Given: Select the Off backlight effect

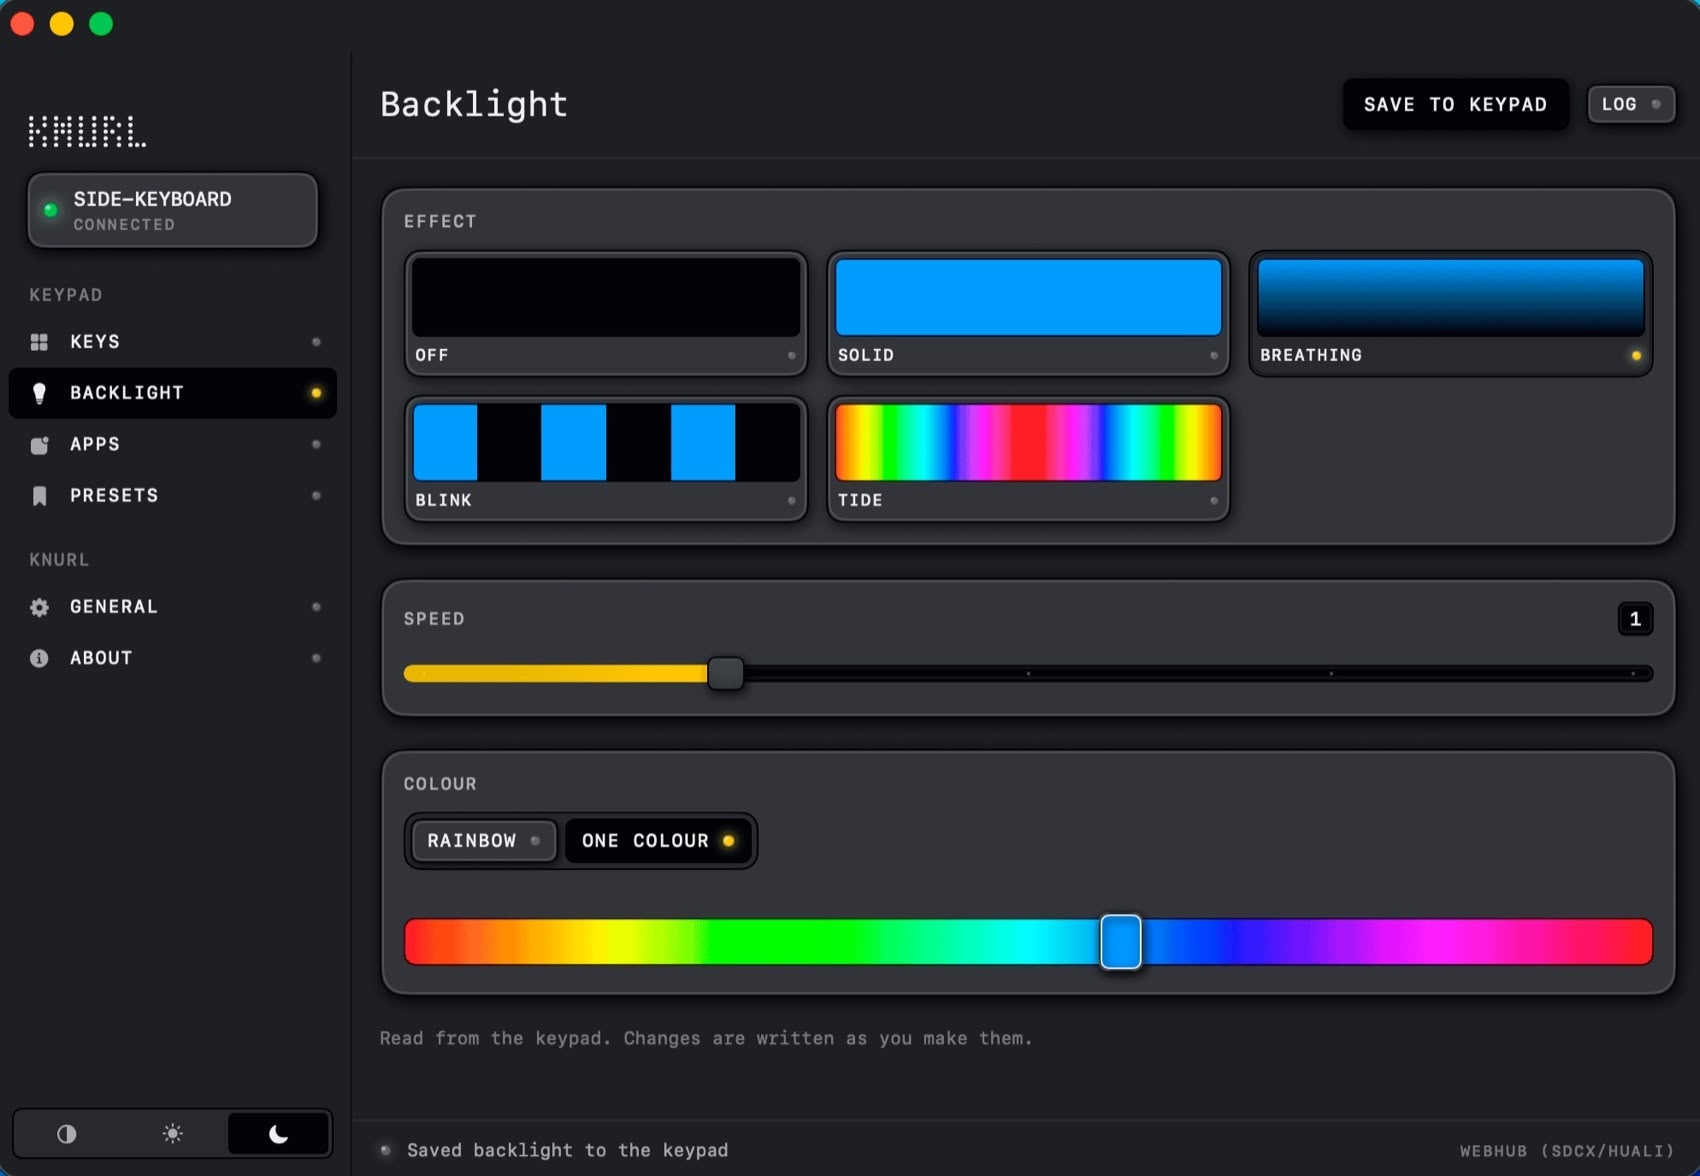Looking at the screenshot, I should click(606, 313).
